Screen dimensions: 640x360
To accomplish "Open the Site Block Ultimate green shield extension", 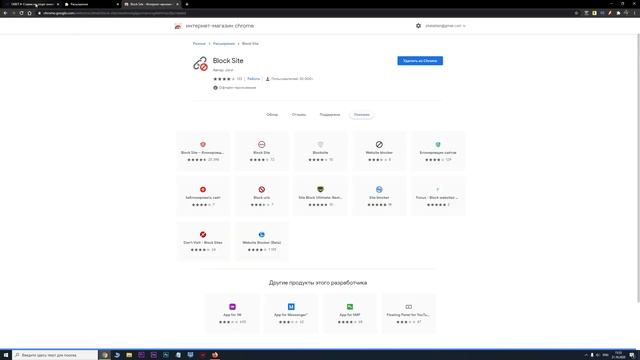I will pos(320,196).
